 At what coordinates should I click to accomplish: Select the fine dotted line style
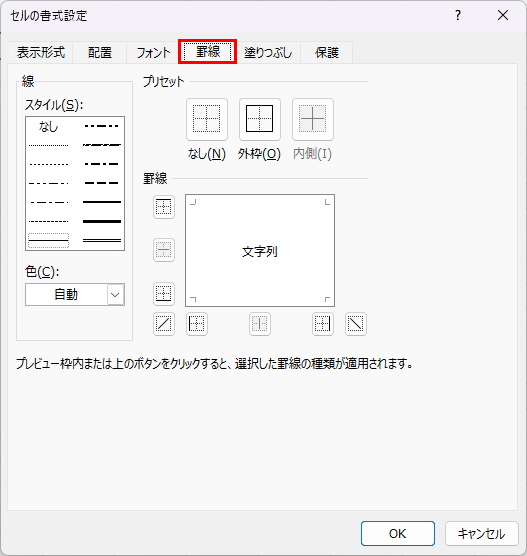click(48, 145)
